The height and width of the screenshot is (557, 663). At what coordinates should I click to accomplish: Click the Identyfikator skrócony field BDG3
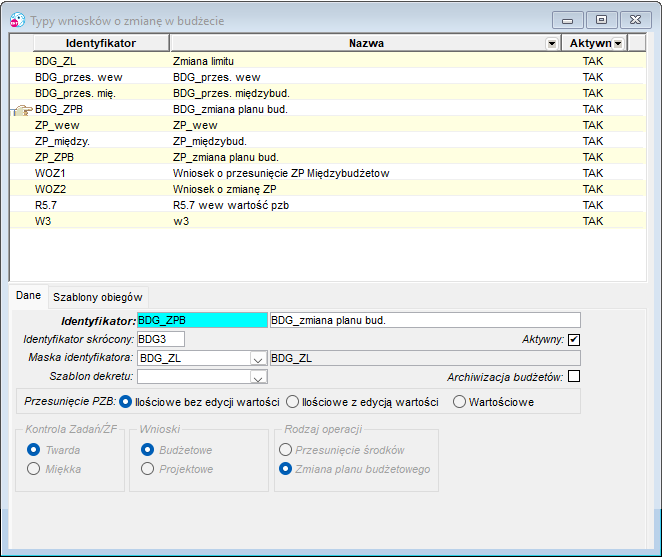161,339
